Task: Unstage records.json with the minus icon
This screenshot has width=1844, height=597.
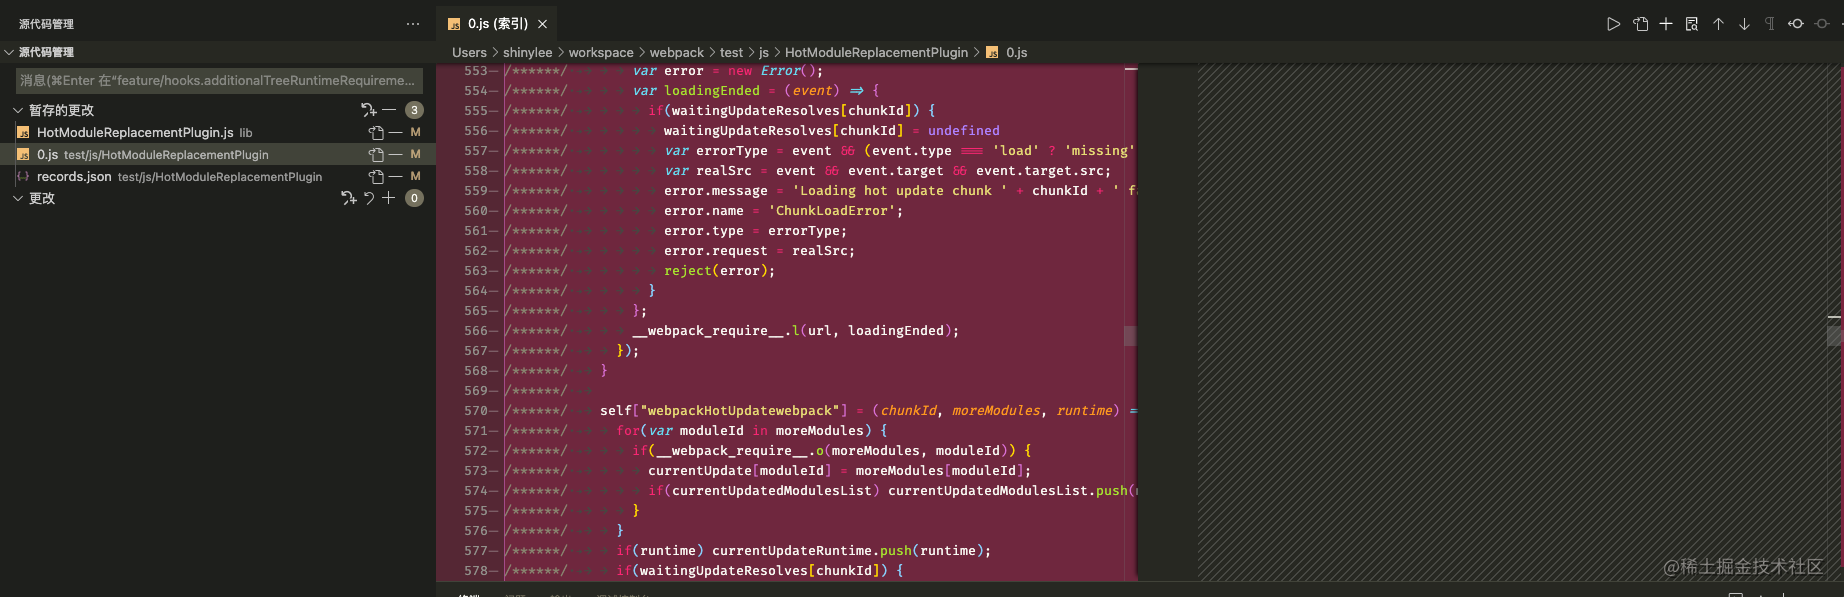Action: [396, 176]
